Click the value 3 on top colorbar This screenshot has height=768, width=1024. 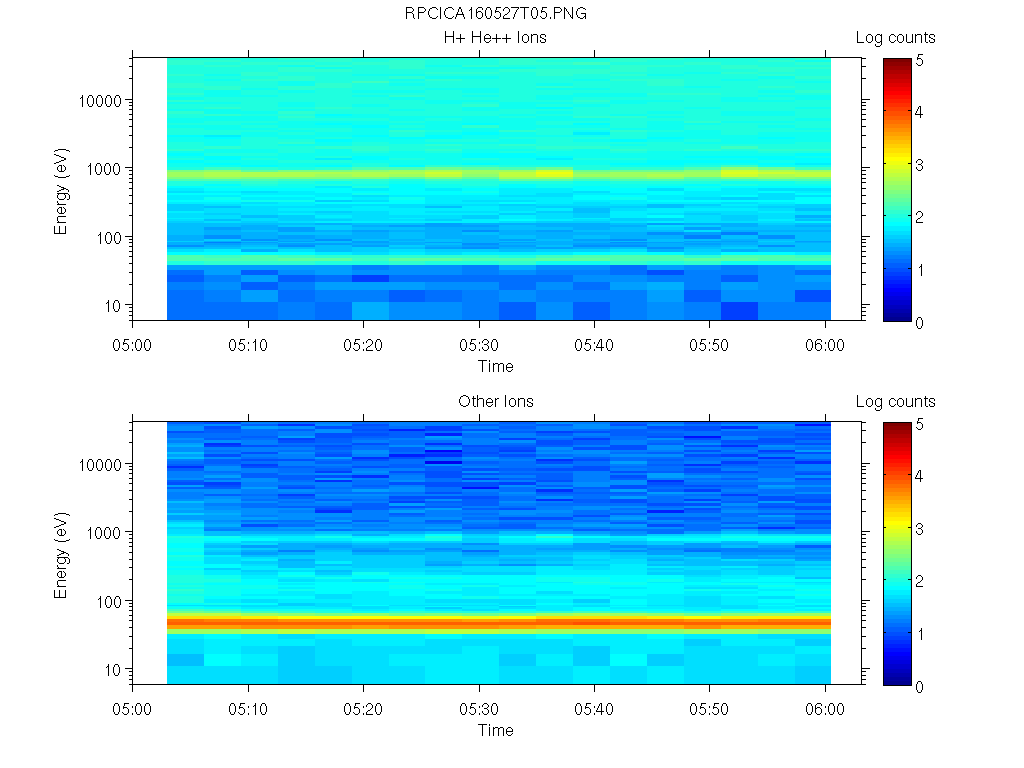pyautogui.click(x=920, y=165)
